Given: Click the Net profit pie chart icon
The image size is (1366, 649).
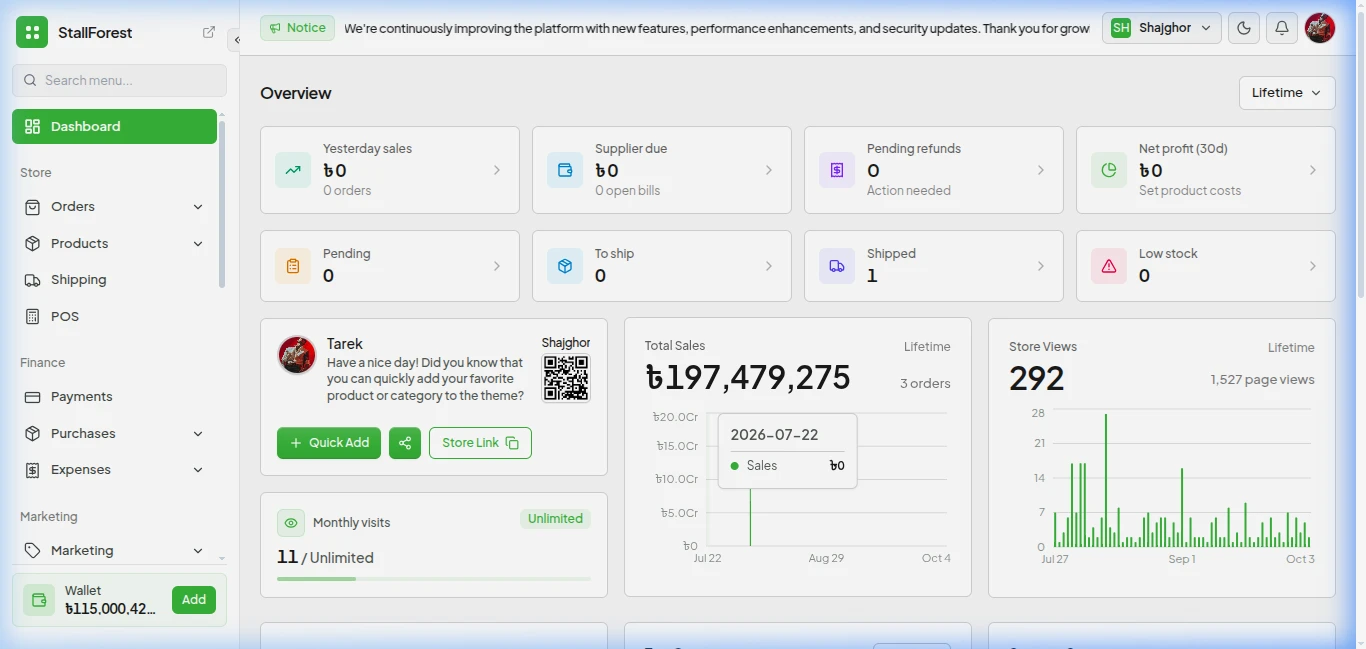Looking at the screenshot, I should (1109, 170).
